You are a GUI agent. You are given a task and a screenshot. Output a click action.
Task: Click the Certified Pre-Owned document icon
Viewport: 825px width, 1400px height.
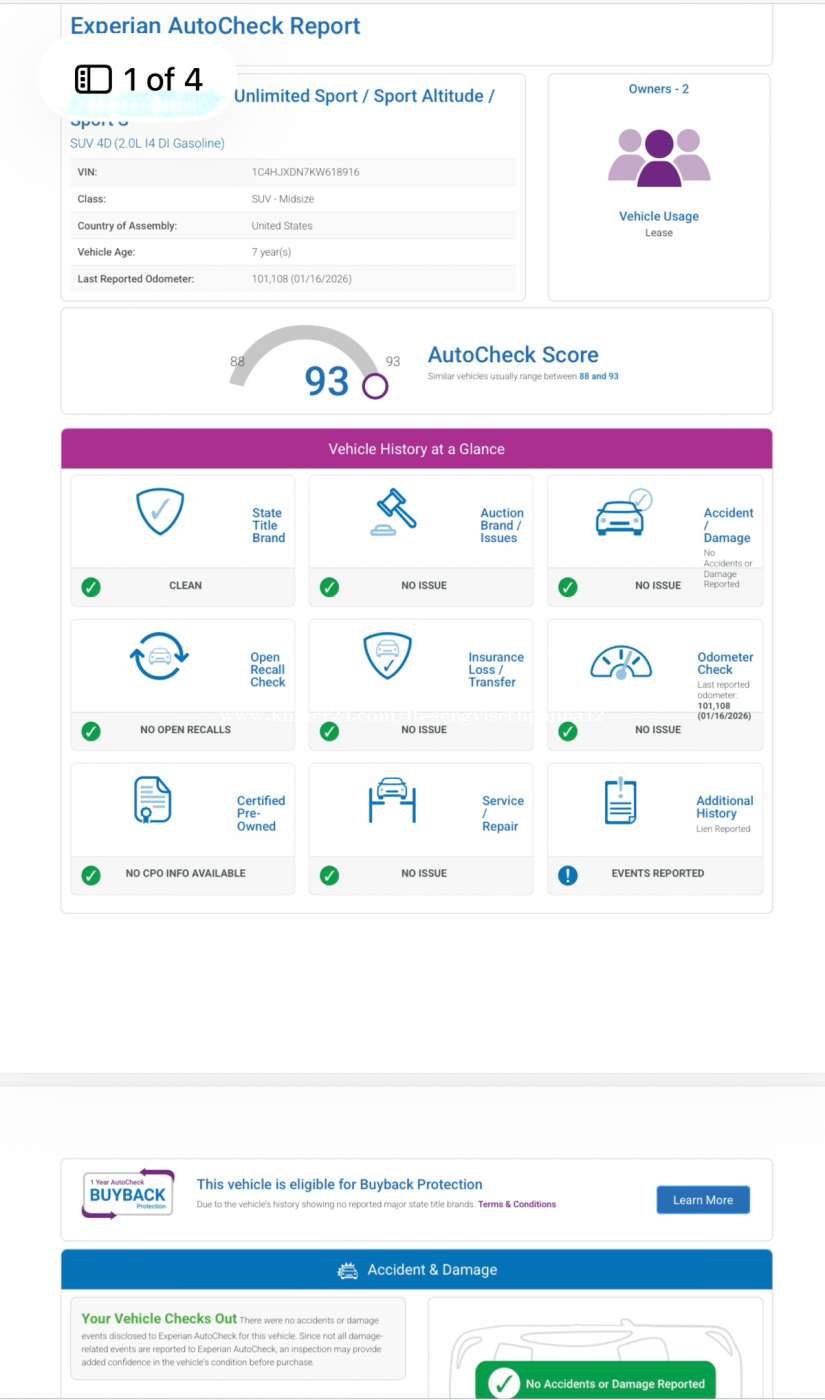153,800
